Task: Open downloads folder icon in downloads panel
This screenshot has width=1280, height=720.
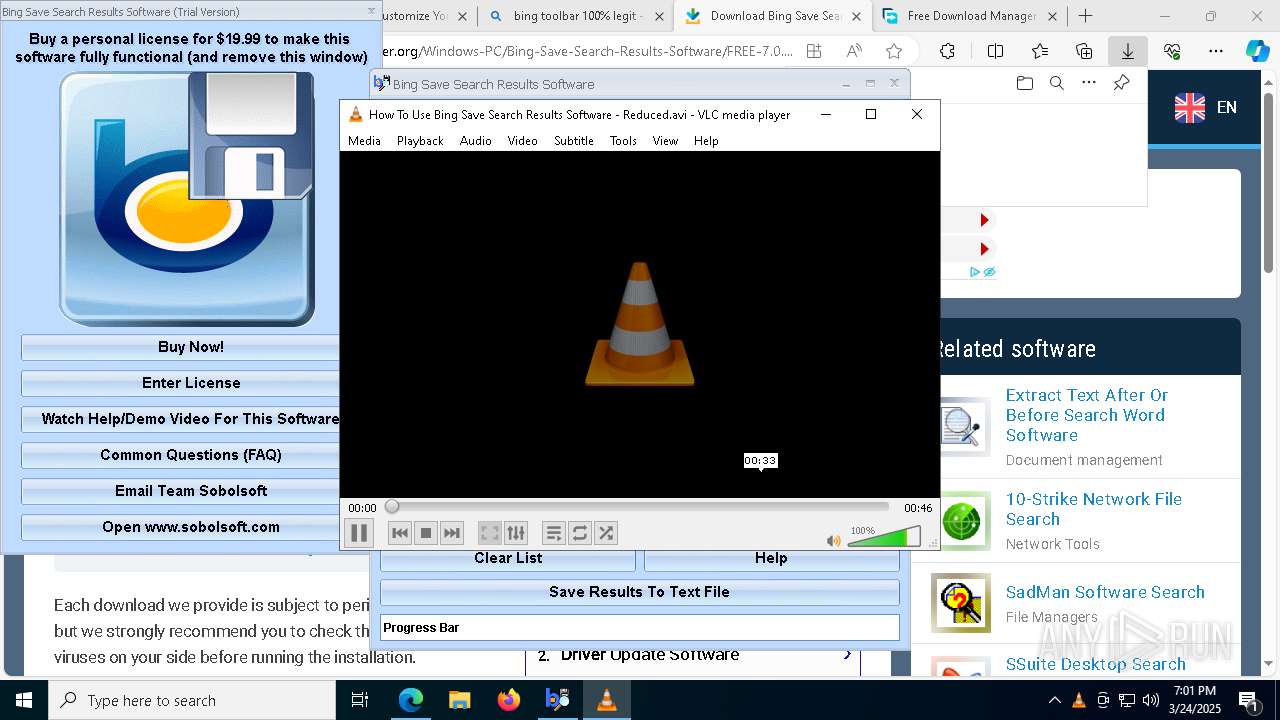Action: coord(1024,84)
